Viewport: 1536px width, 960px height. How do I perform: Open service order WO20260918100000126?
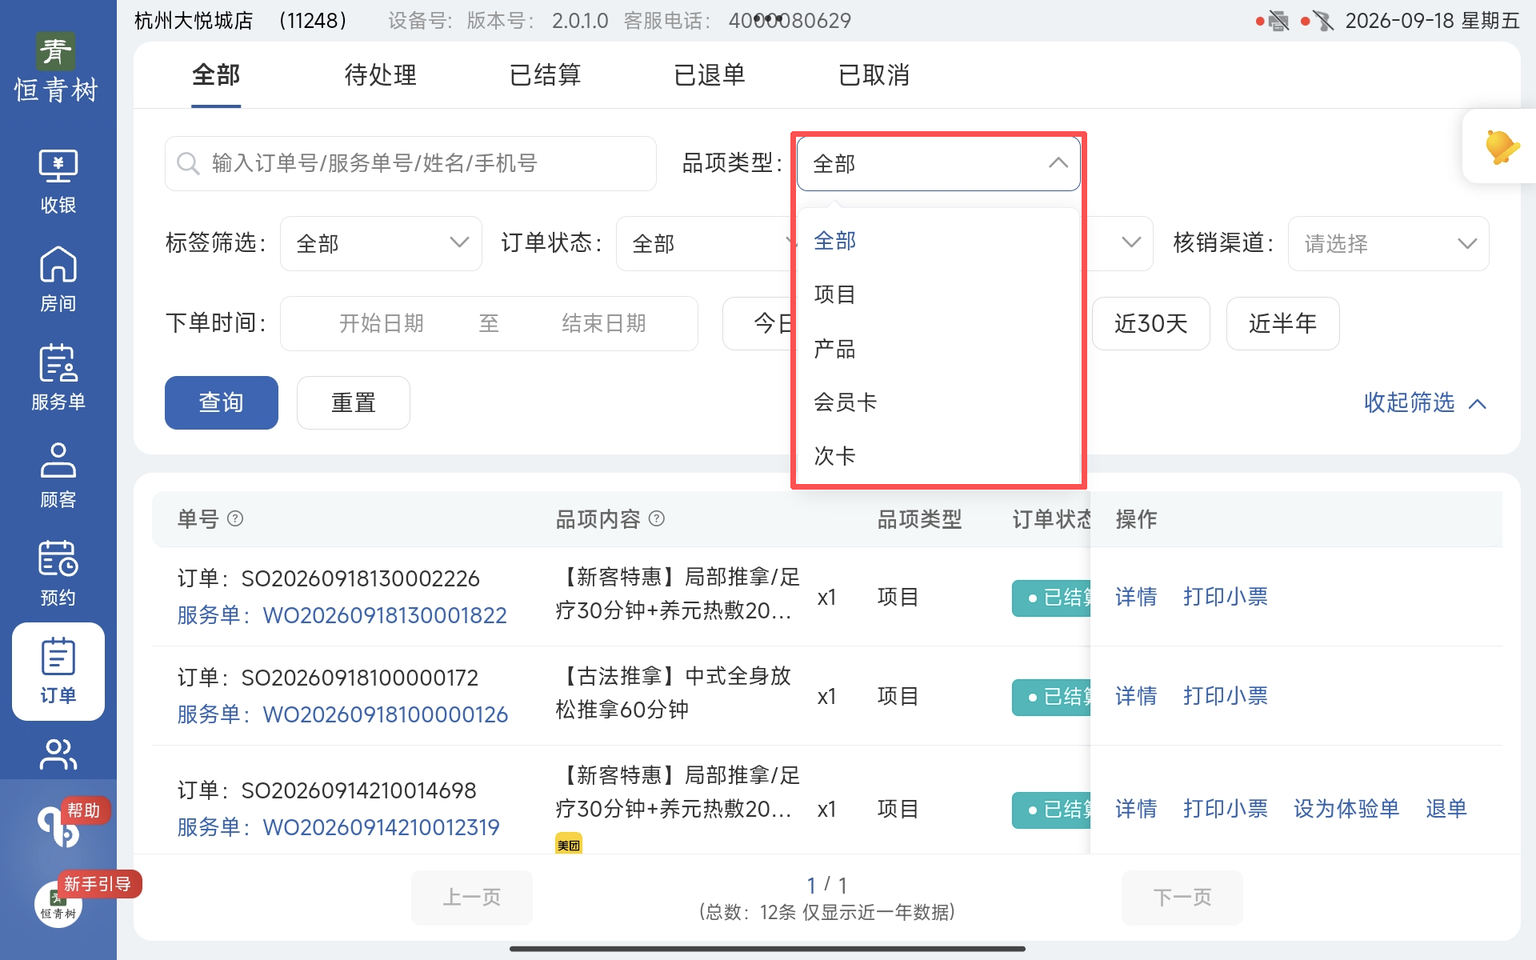(x=385, y=715)
